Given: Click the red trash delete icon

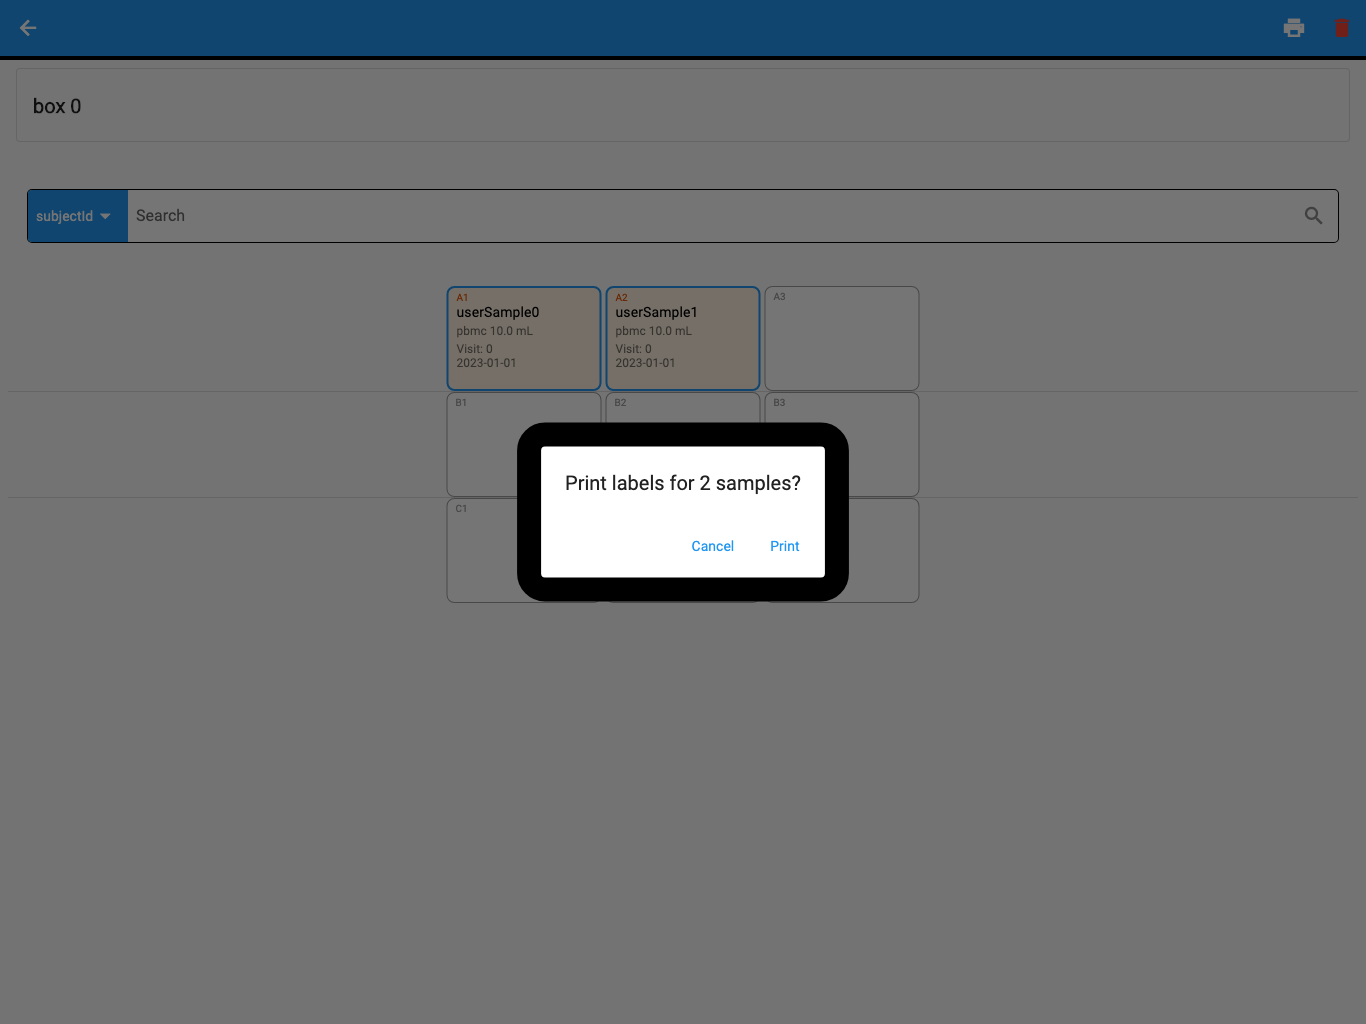Looking at the screenshot, I should pos(1342,28).
